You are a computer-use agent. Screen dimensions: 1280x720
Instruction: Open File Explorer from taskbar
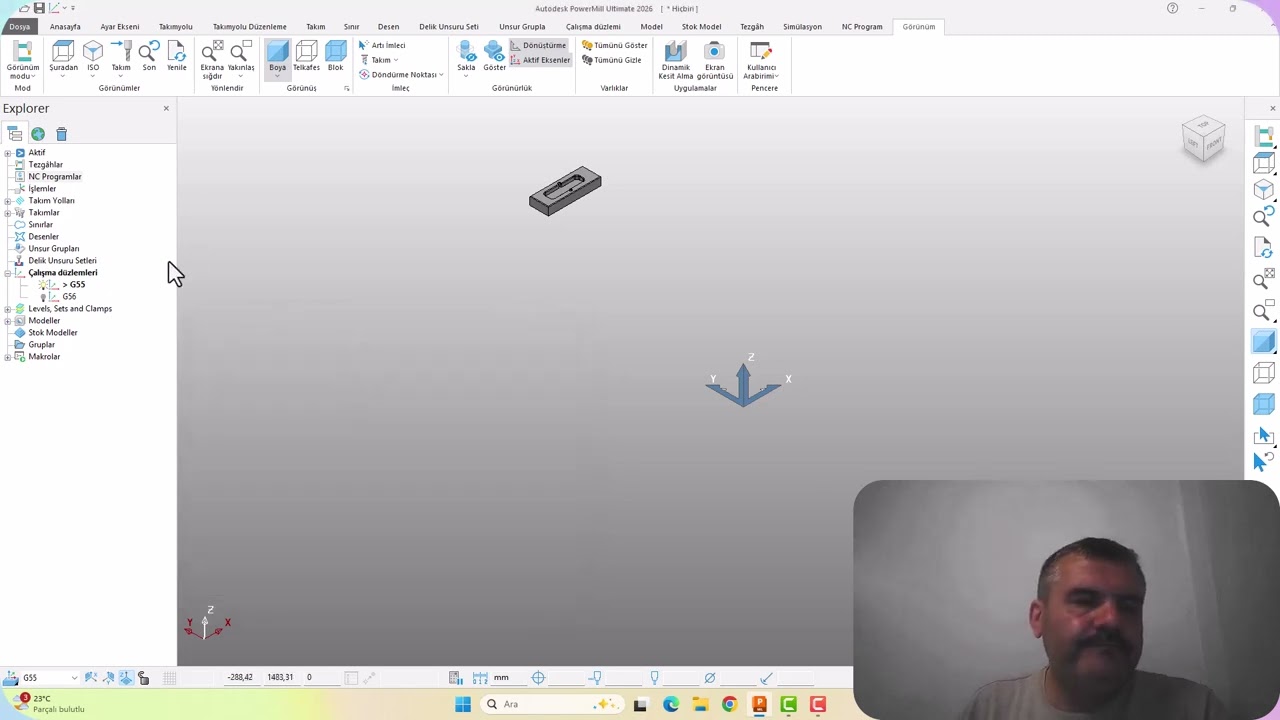coord(700,704)
